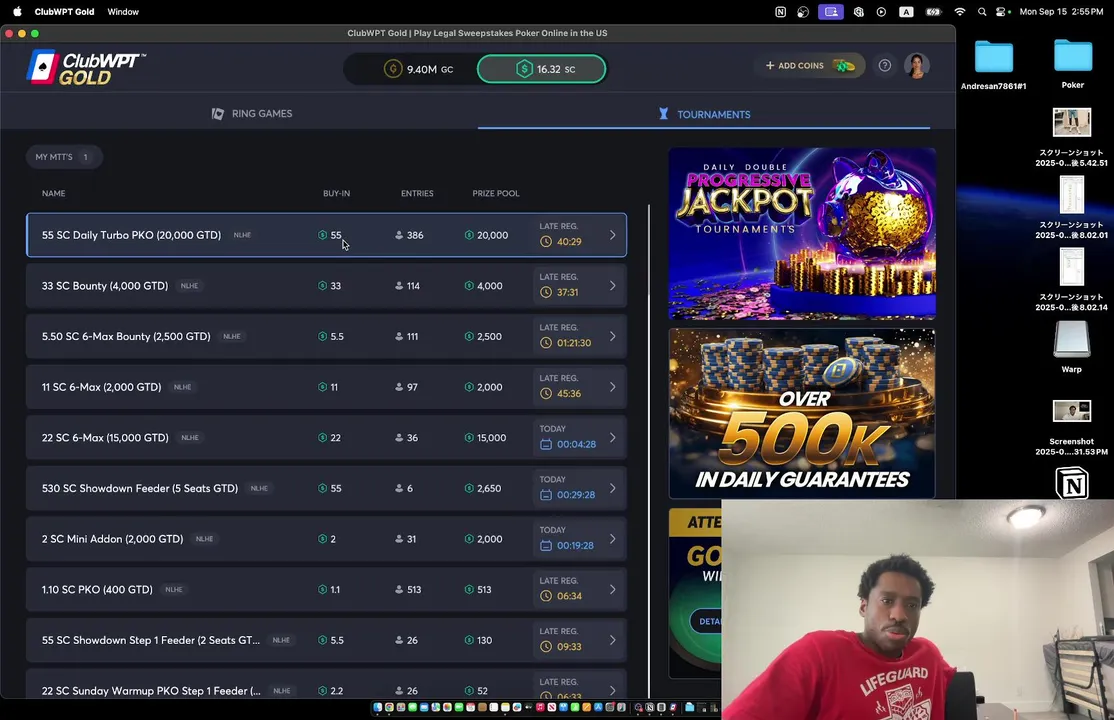
Task: Open the ClubWPT Gold logo home
Action: 85,68
